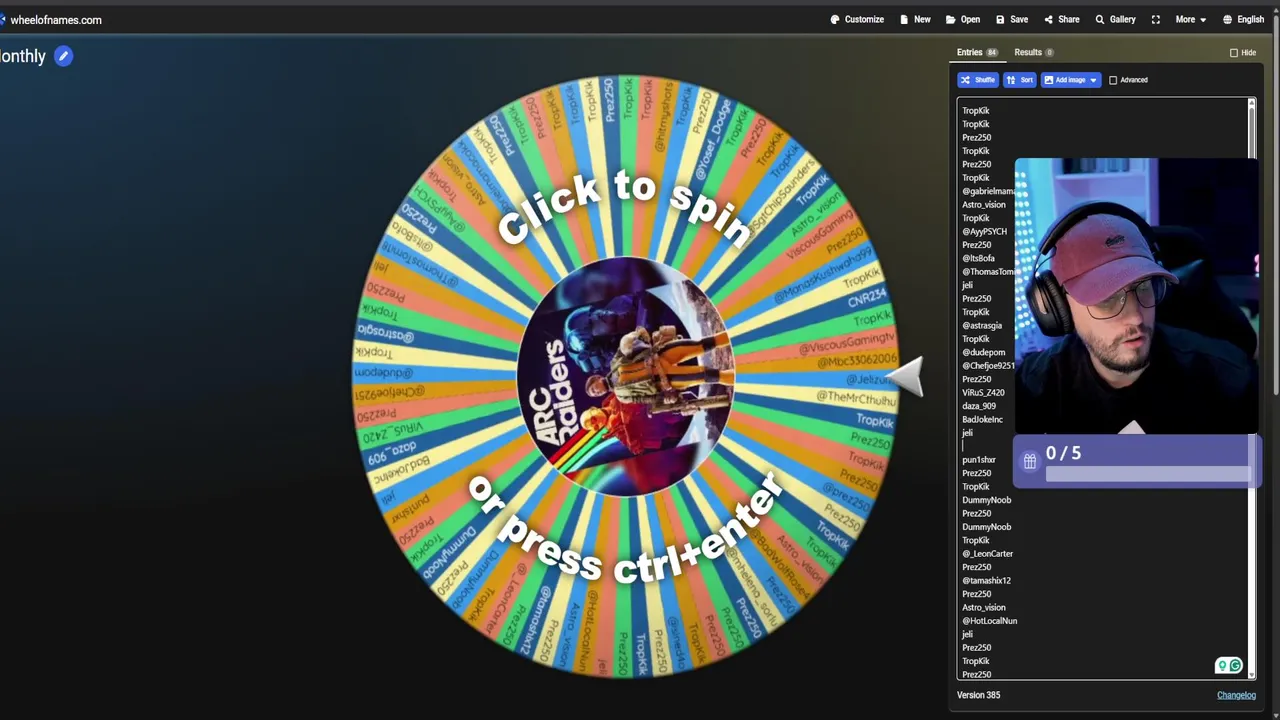This screenshot has height=720, width=1280.
Task: Open the Add image dropdown
Action: [x=1070, y=80]
